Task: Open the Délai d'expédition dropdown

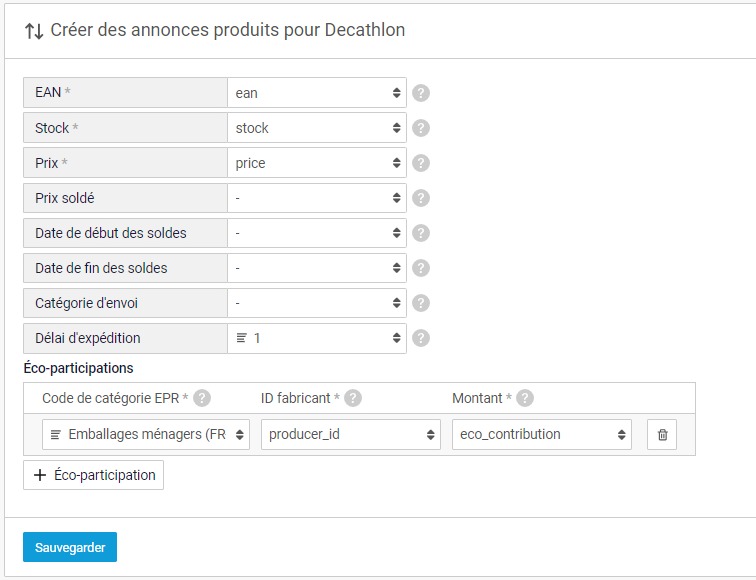Action: (x=317, y=338)
